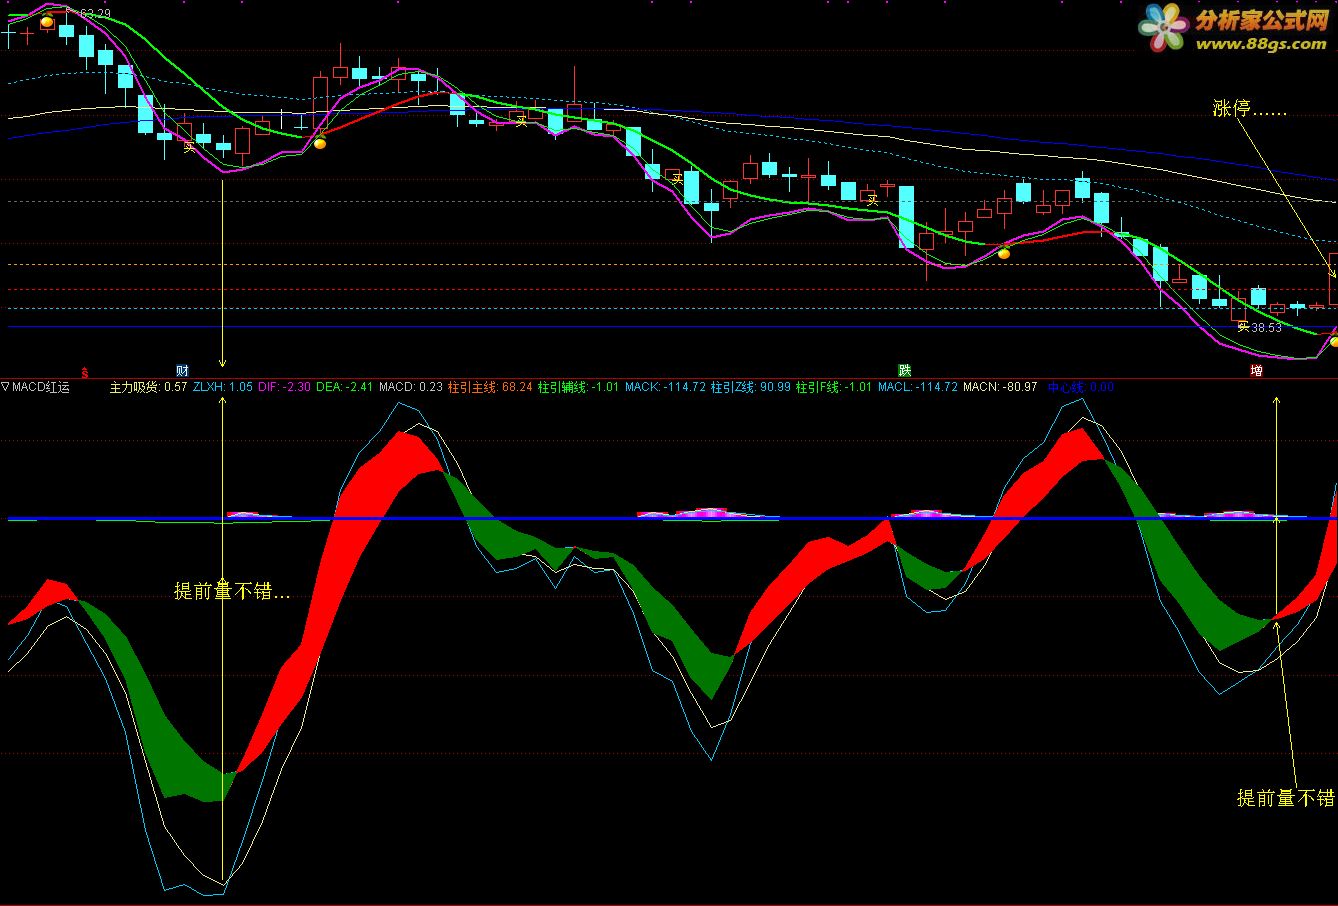Click the gold ball marker beside 63.29
This screenshot has height=906, width=1338.
pyautogui.click(x=47, y=22)
